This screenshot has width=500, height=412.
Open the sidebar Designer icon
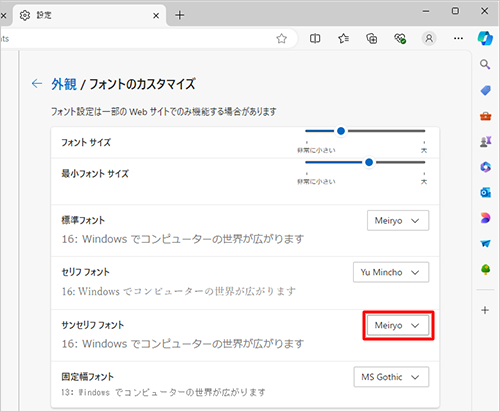pos(486,218)
